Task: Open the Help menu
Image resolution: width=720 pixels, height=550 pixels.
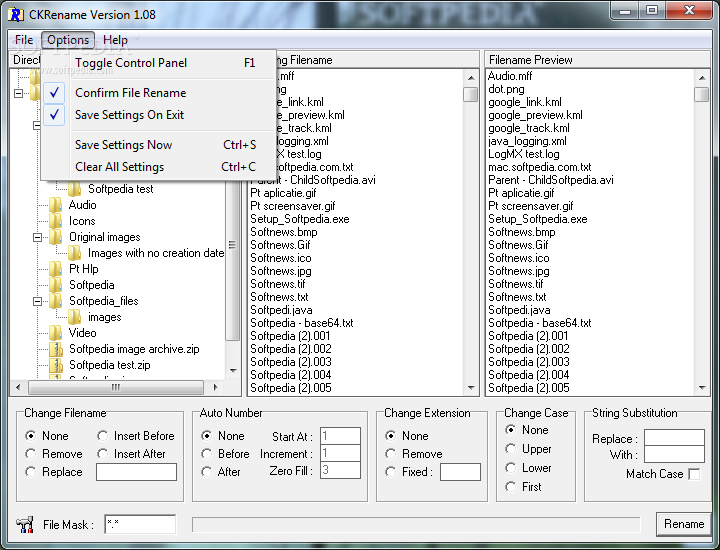Action: click(x=115, y=40)
